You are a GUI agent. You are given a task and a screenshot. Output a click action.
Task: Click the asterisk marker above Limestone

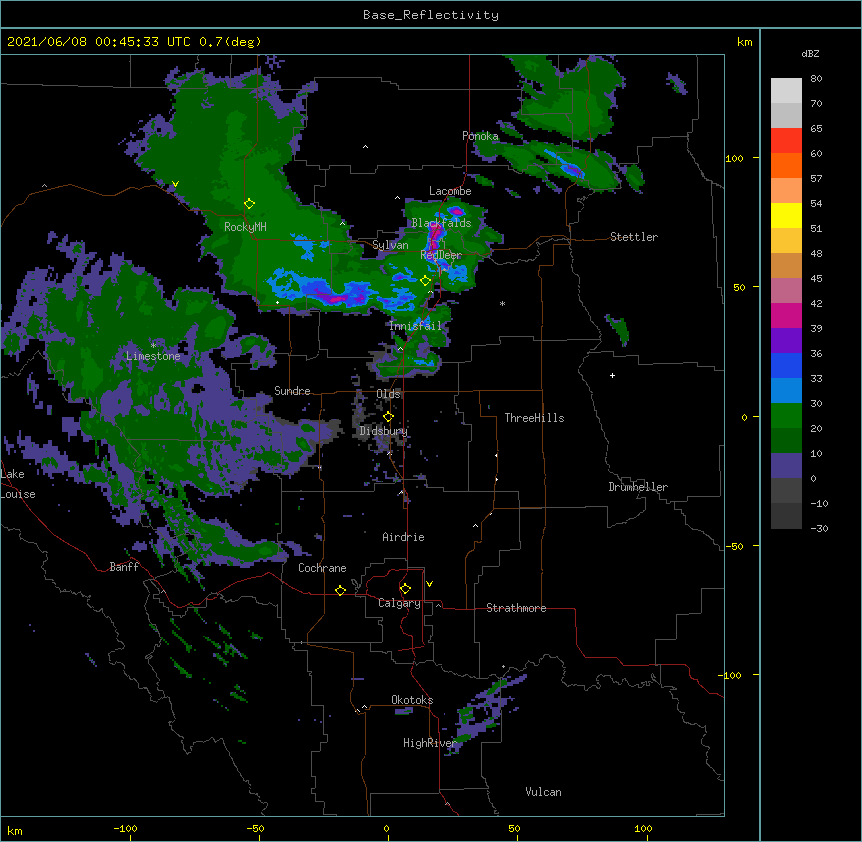click(x=153, y=345)
